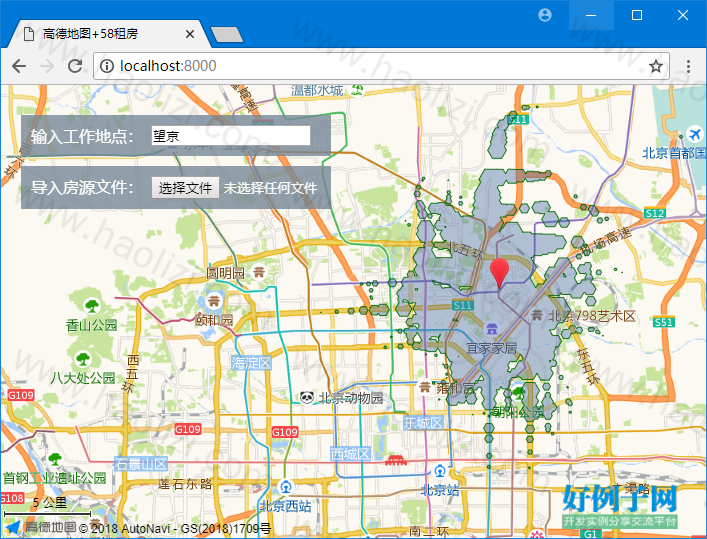Open a new tab button
The width and height of the screenshot is (707, 539).
227,35
